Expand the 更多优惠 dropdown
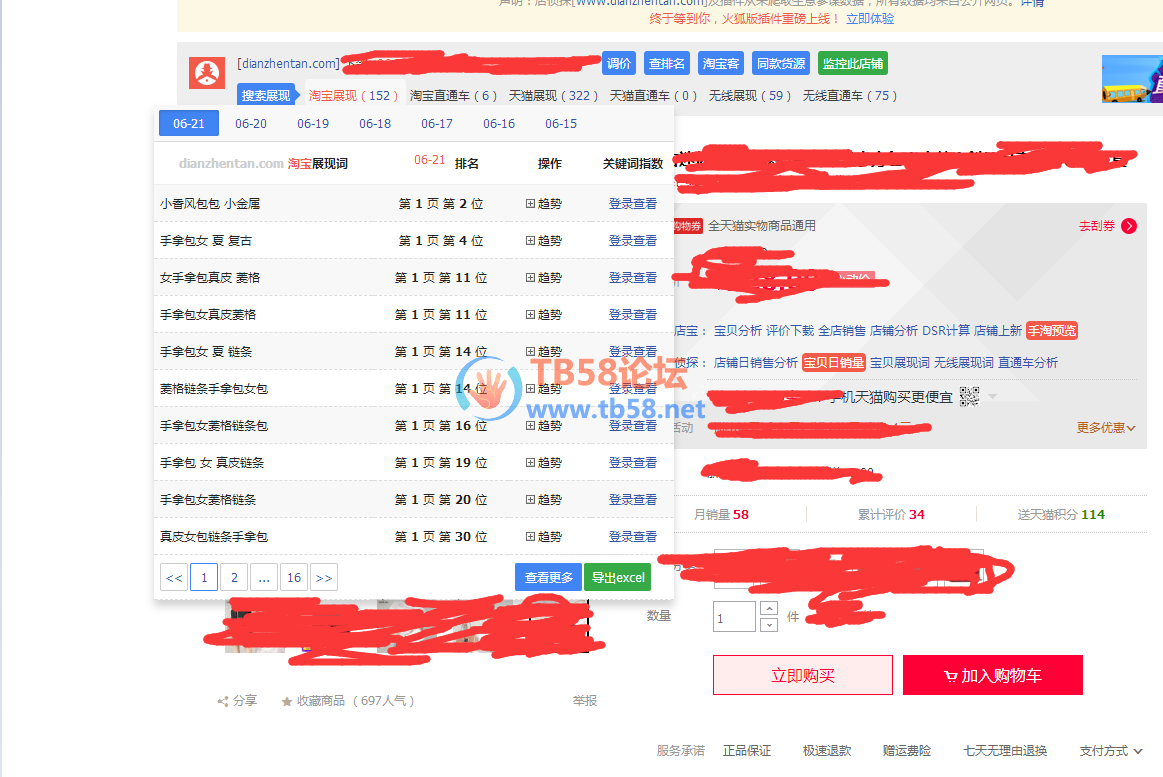 pos(1106,428)
